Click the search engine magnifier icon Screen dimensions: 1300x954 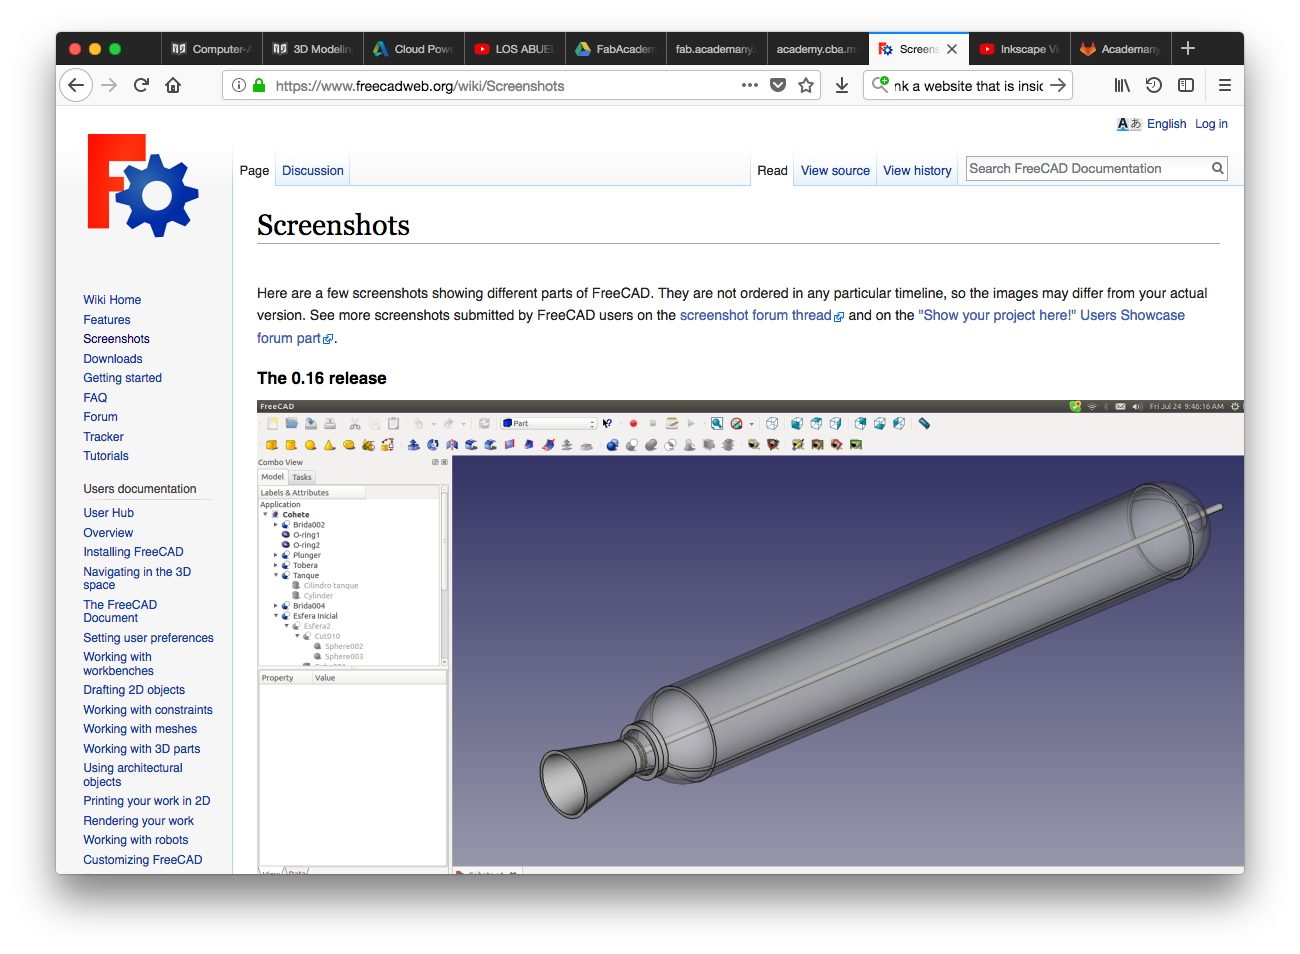pos(880,85)
